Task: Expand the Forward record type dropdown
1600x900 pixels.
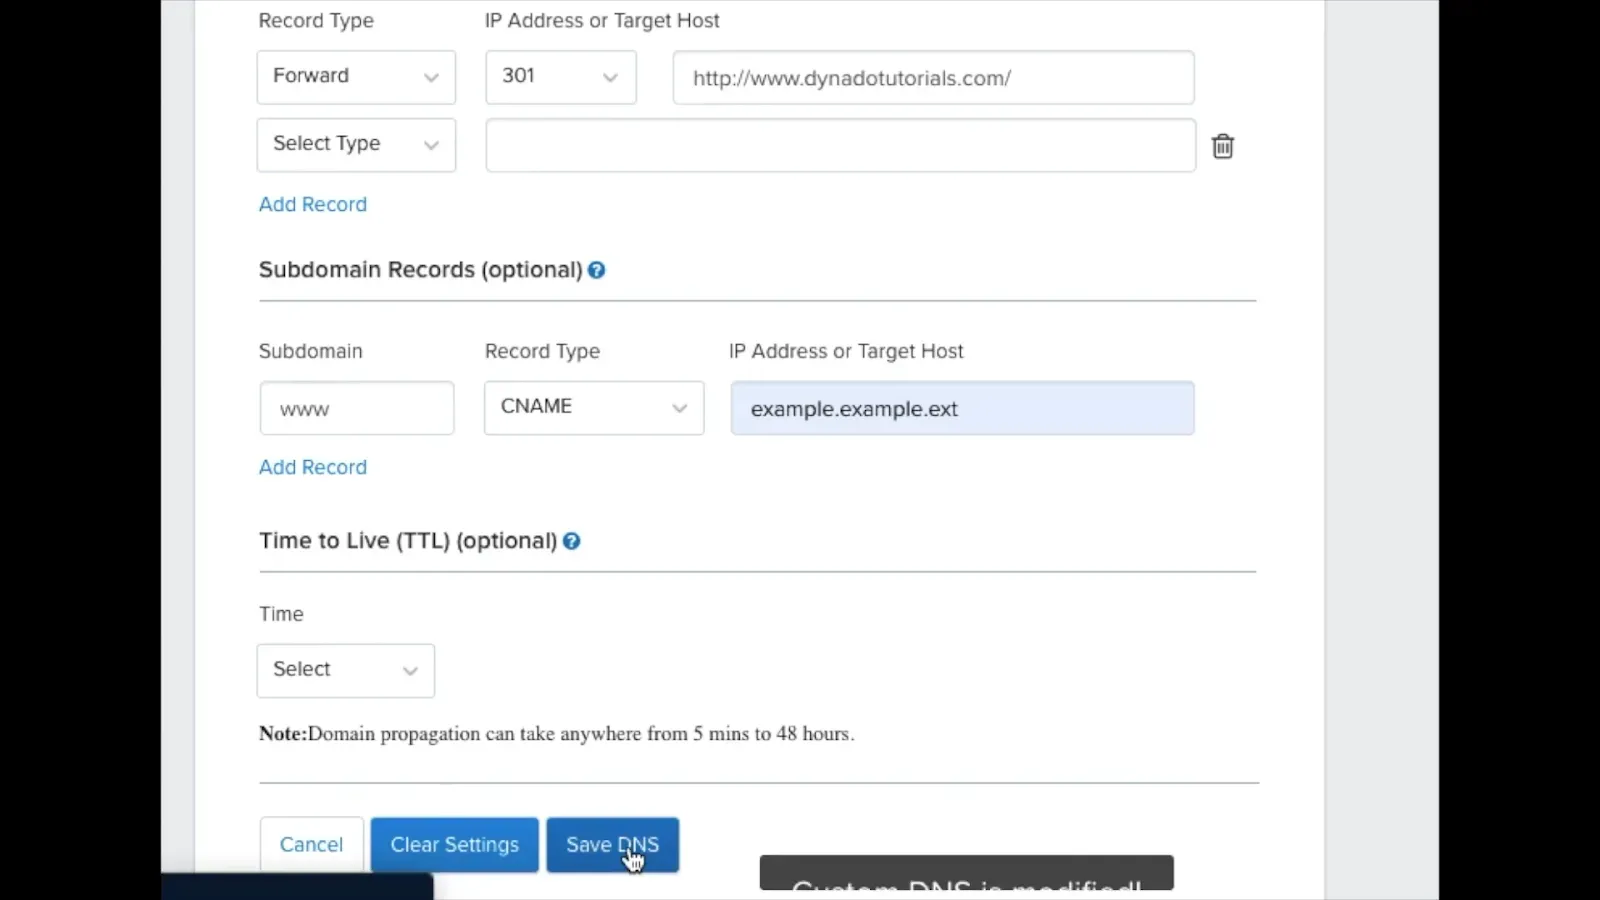Action: point(356,77)
